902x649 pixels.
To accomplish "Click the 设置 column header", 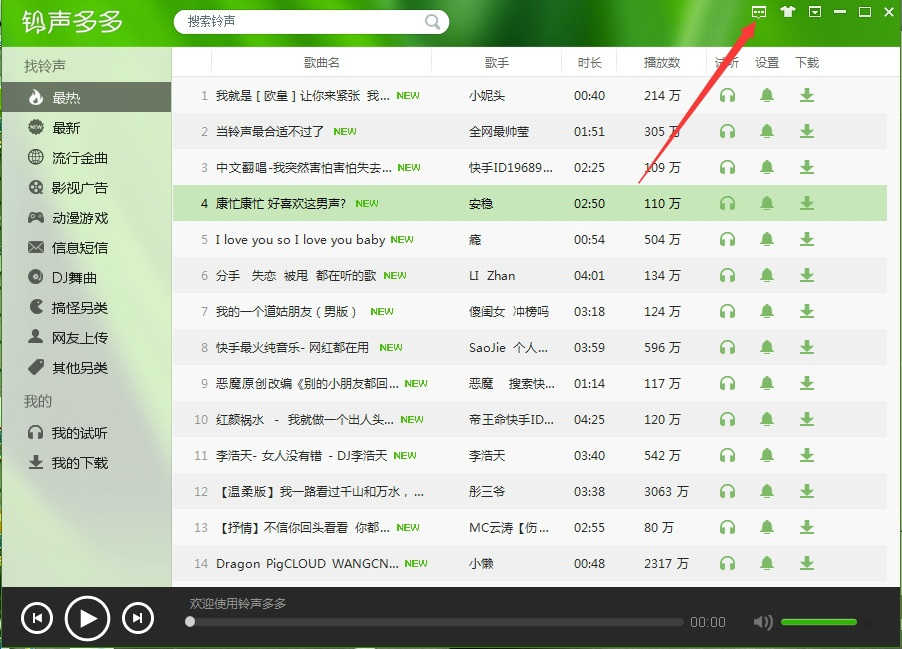I will click(767, 62).
